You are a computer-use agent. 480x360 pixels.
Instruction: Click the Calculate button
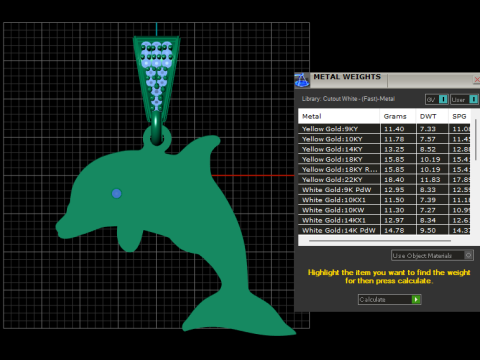coord(390,299)
